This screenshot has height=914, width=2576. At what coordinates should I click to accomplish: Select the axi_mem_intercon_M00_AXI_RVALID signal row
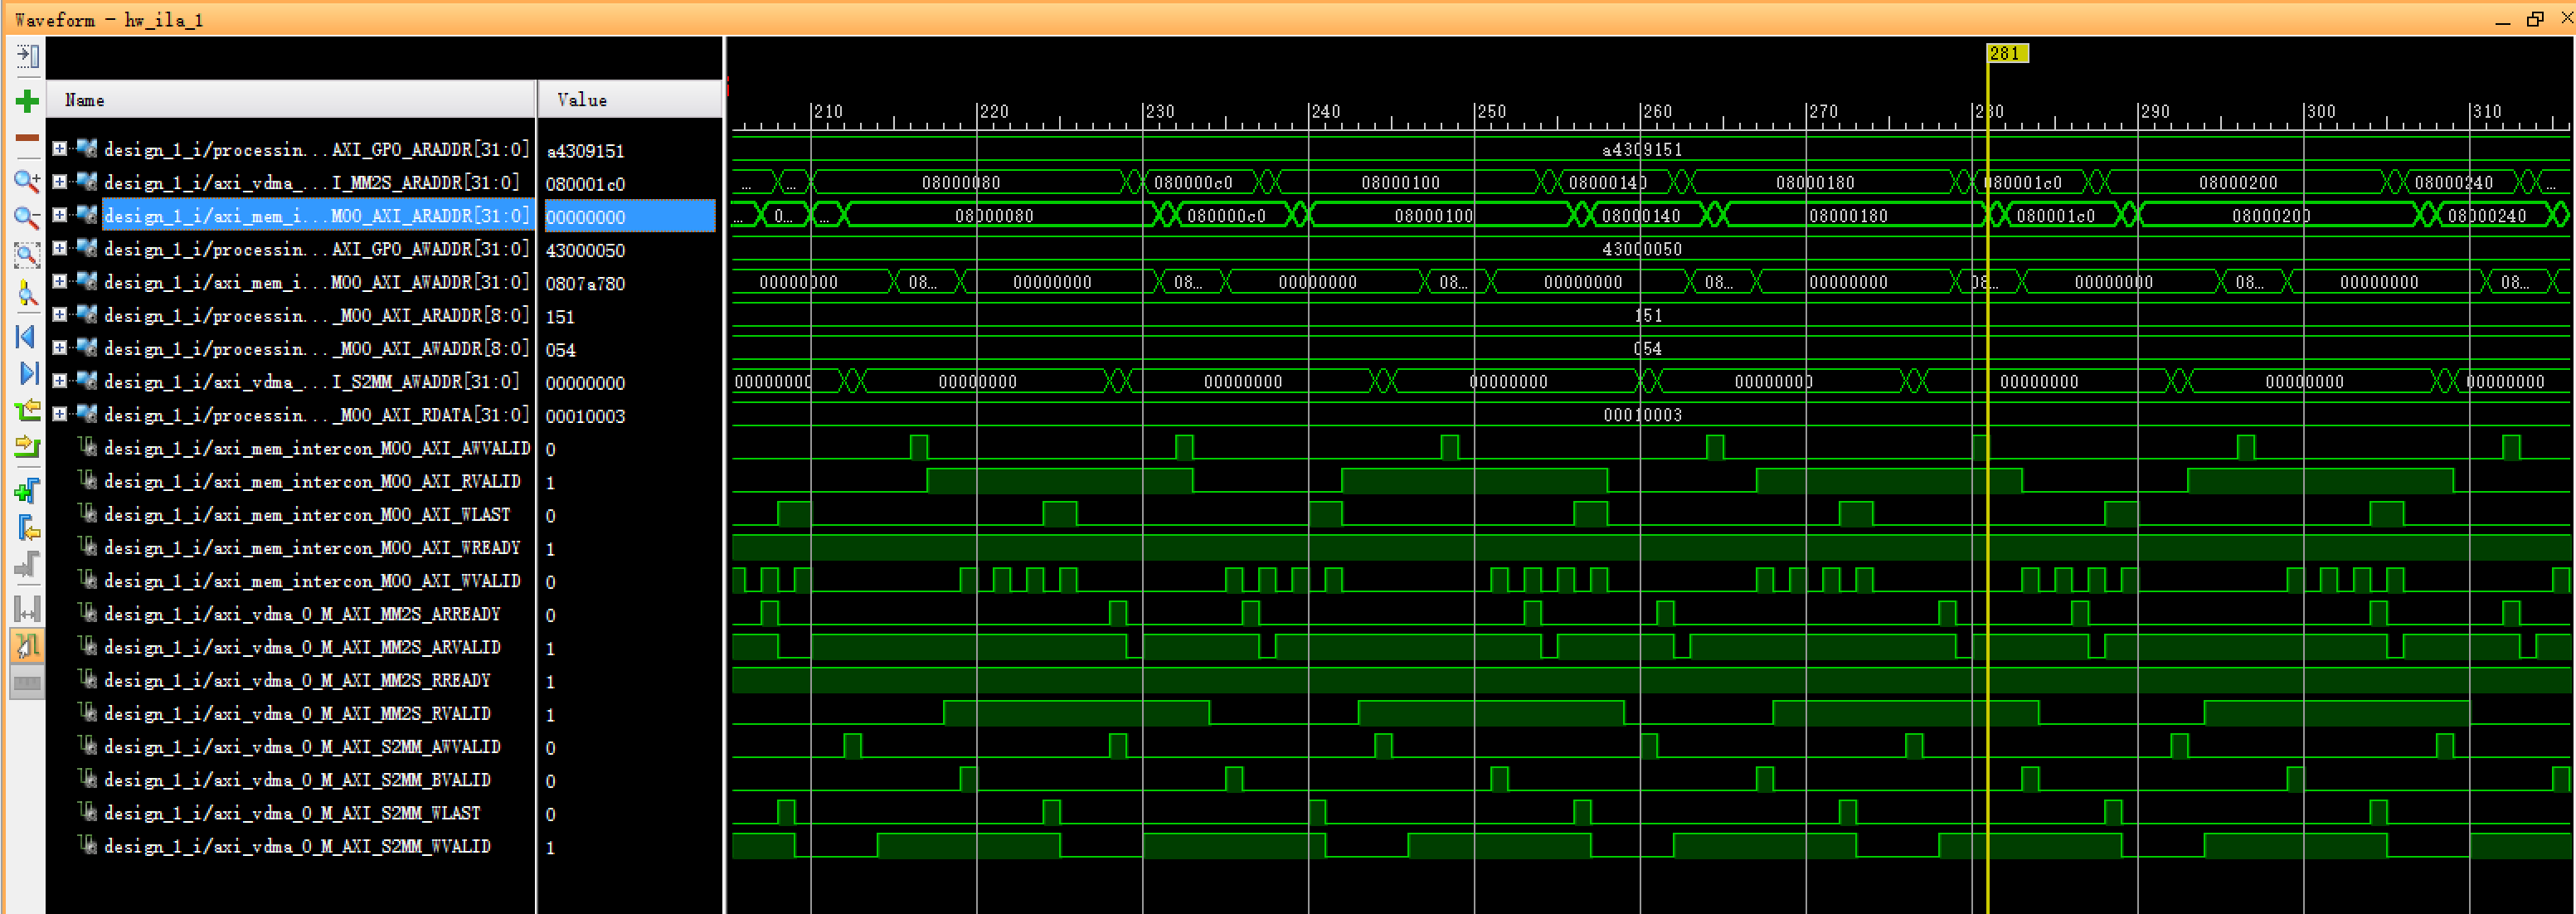pos(312,481)
